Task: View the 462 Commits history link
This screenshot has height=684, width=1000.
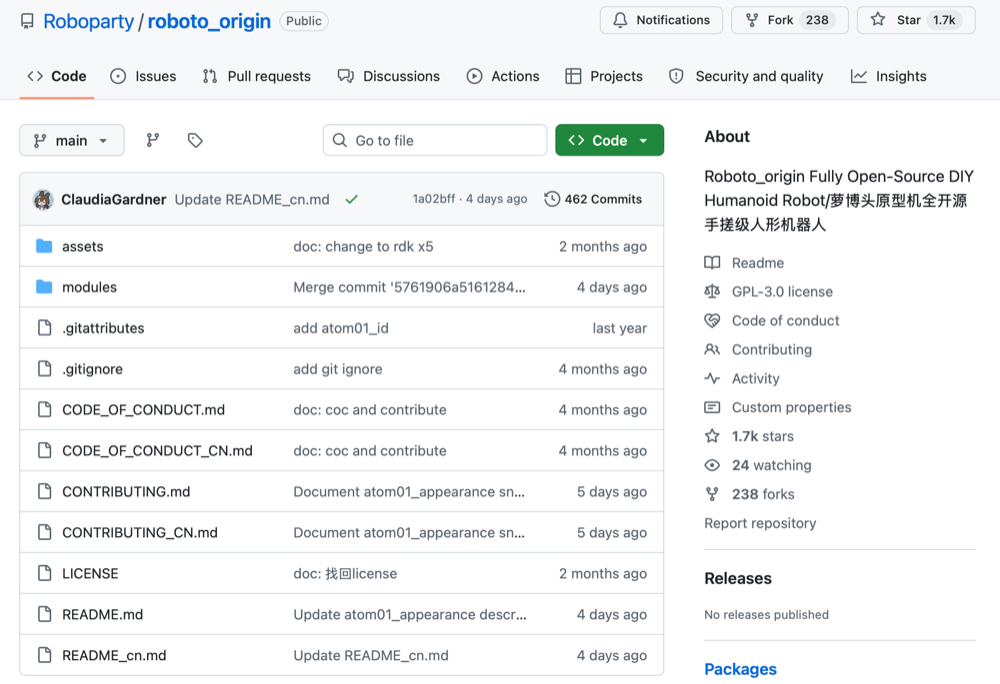Action: [594, 199]
